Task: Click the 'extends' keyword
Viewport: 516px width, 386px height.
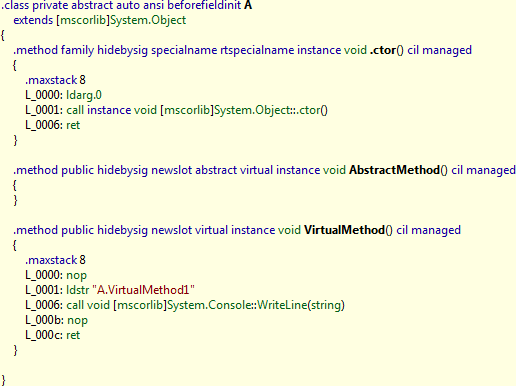Action: pos(33,20)
